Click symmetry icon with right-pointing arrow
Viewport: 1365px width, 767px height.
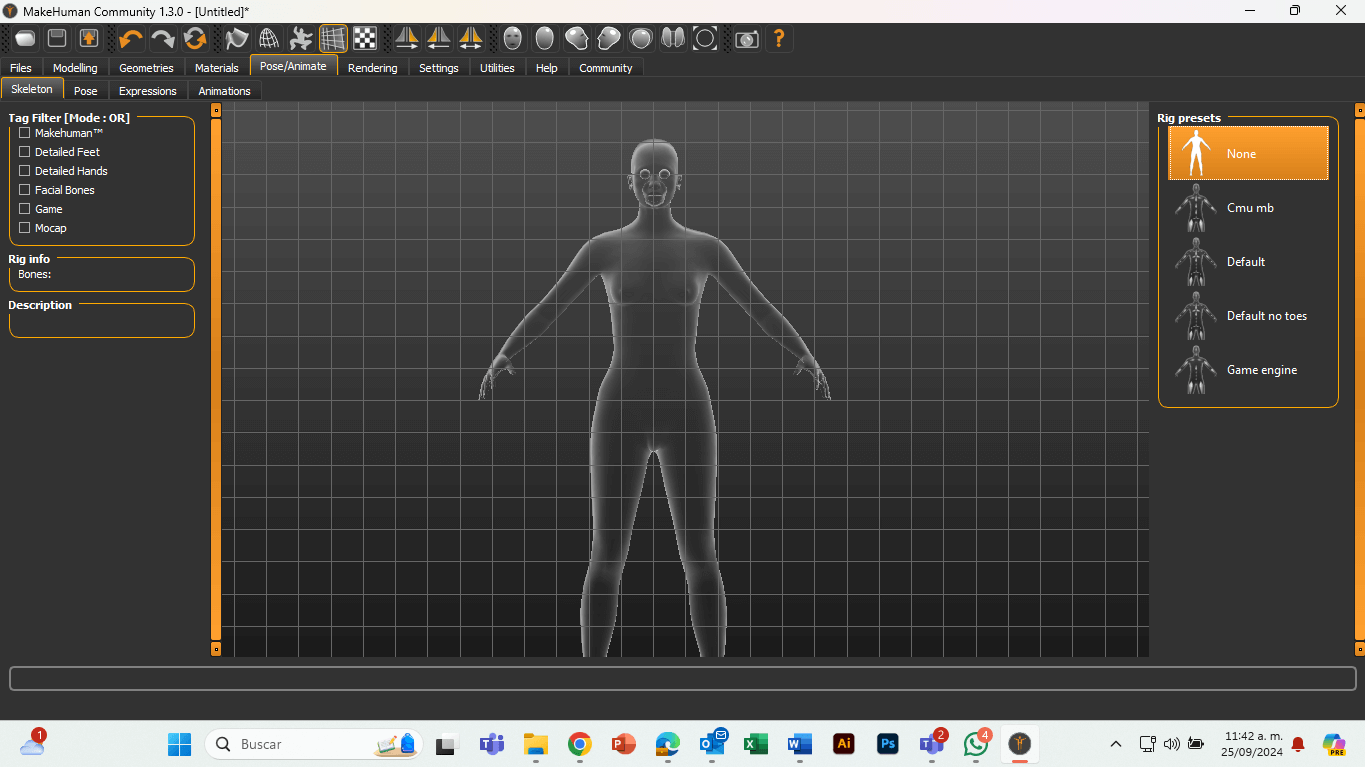(x=407, y=39)
